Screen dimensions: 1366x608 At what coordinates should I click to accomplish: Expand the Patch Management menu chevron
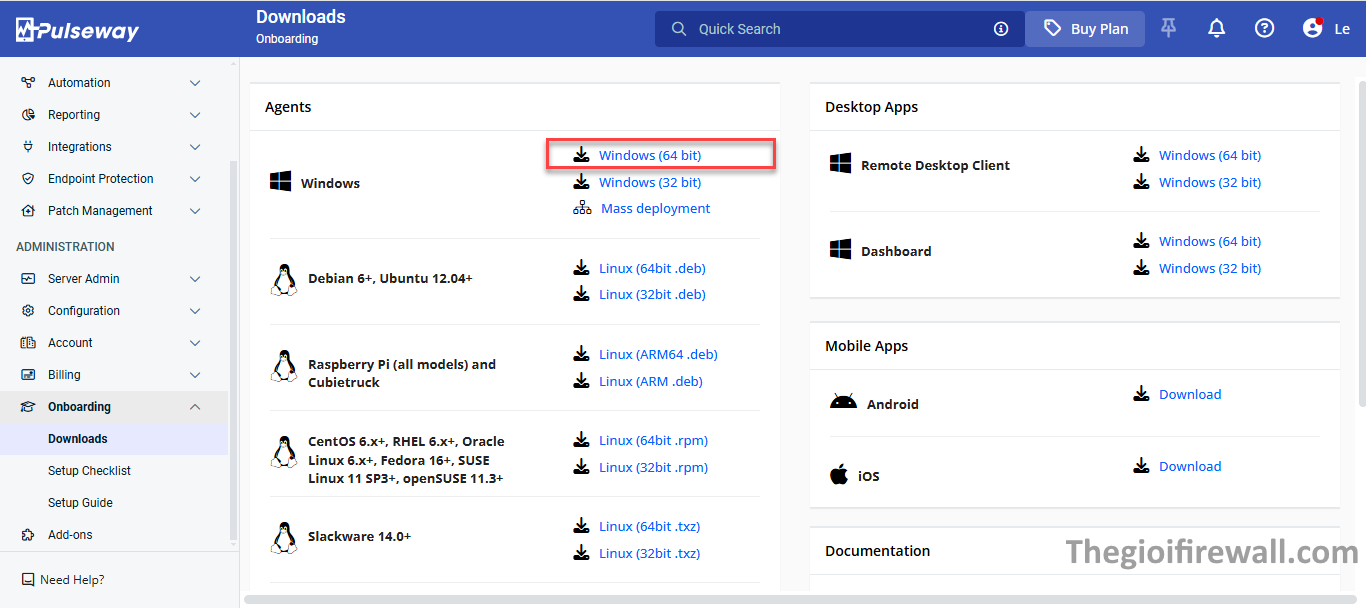click(x=195, y=211)
